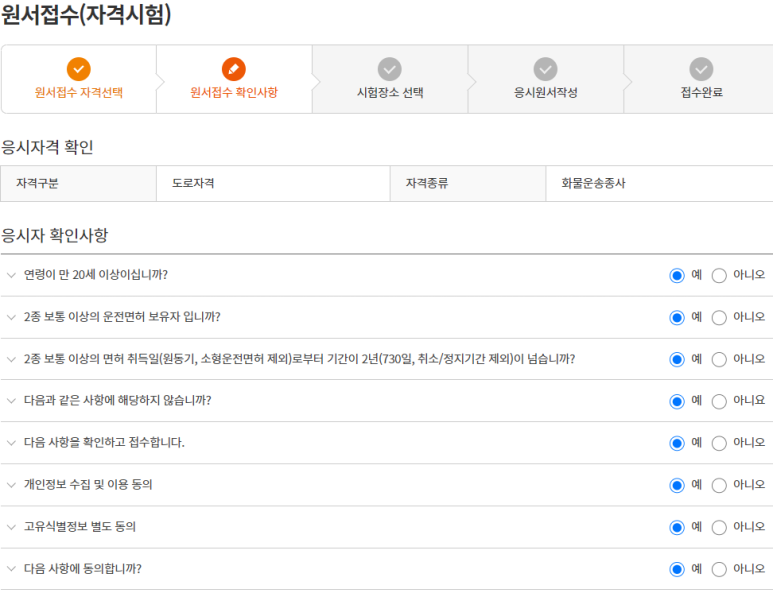
Task: Expand the 개인정보 수집 및 이용 동의 chevron
Action: tap(11, 485)
